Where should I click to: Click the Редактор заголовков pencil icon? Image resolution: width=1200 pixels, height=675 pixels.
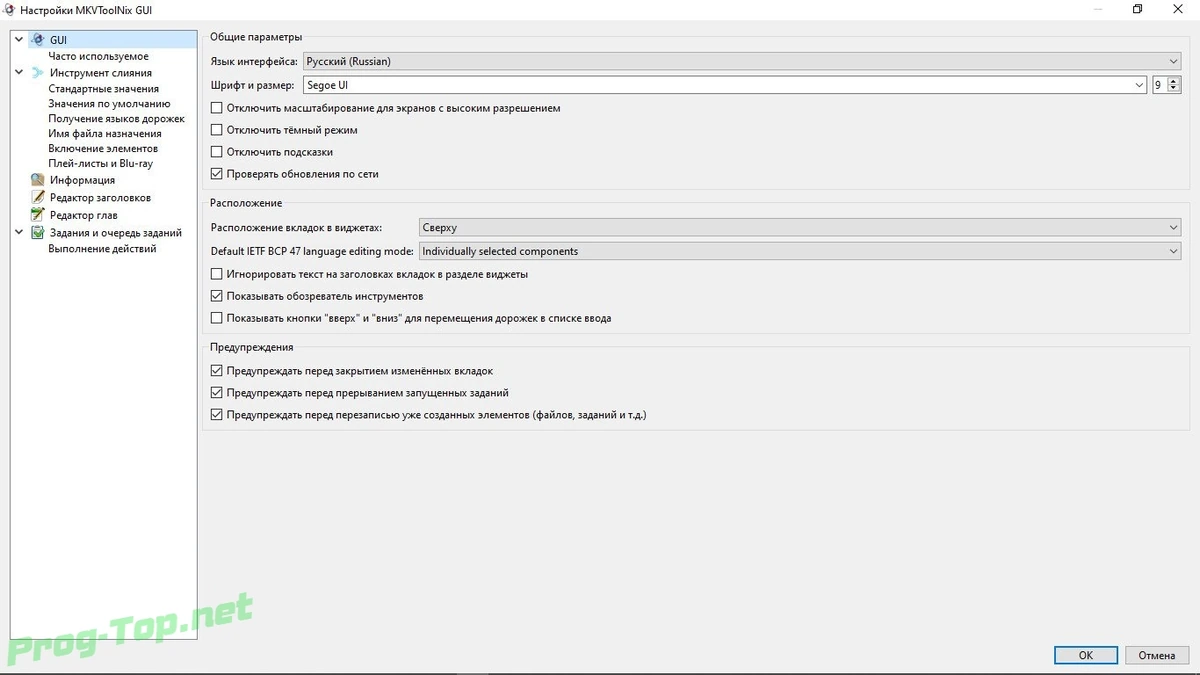(x=38, y=198)
